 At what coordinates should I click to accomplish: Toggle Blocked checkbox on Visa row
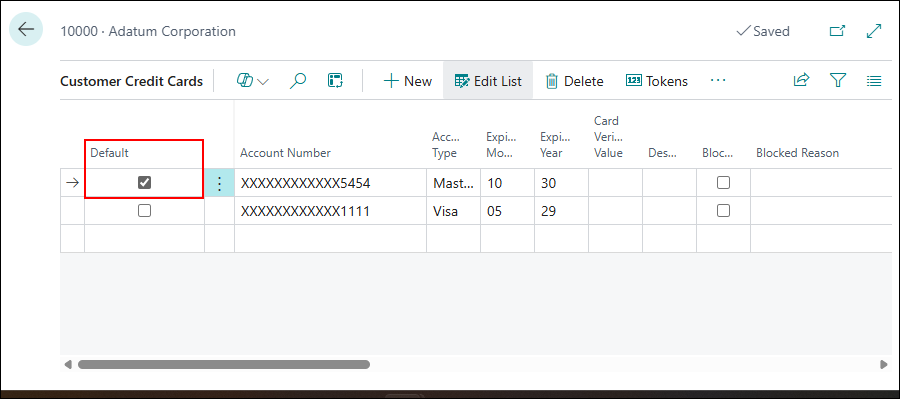(x=724, y=211)
